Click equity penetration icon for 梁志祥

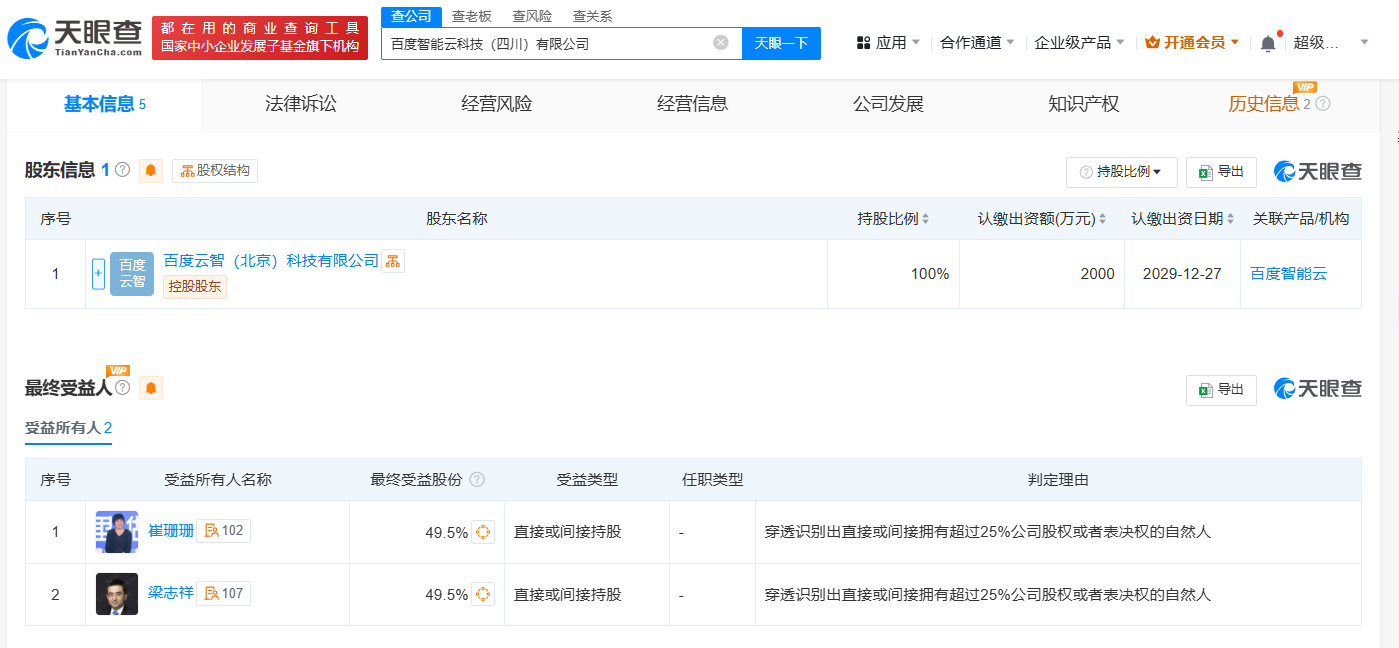483,594
